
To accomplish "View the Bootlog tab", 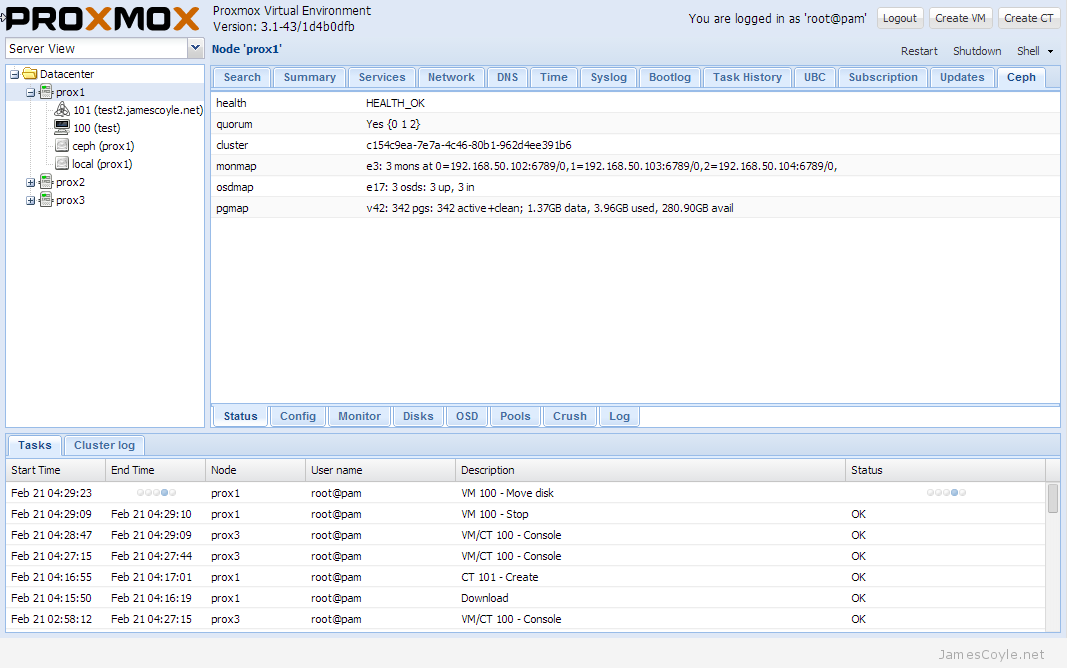I will 670,78.
